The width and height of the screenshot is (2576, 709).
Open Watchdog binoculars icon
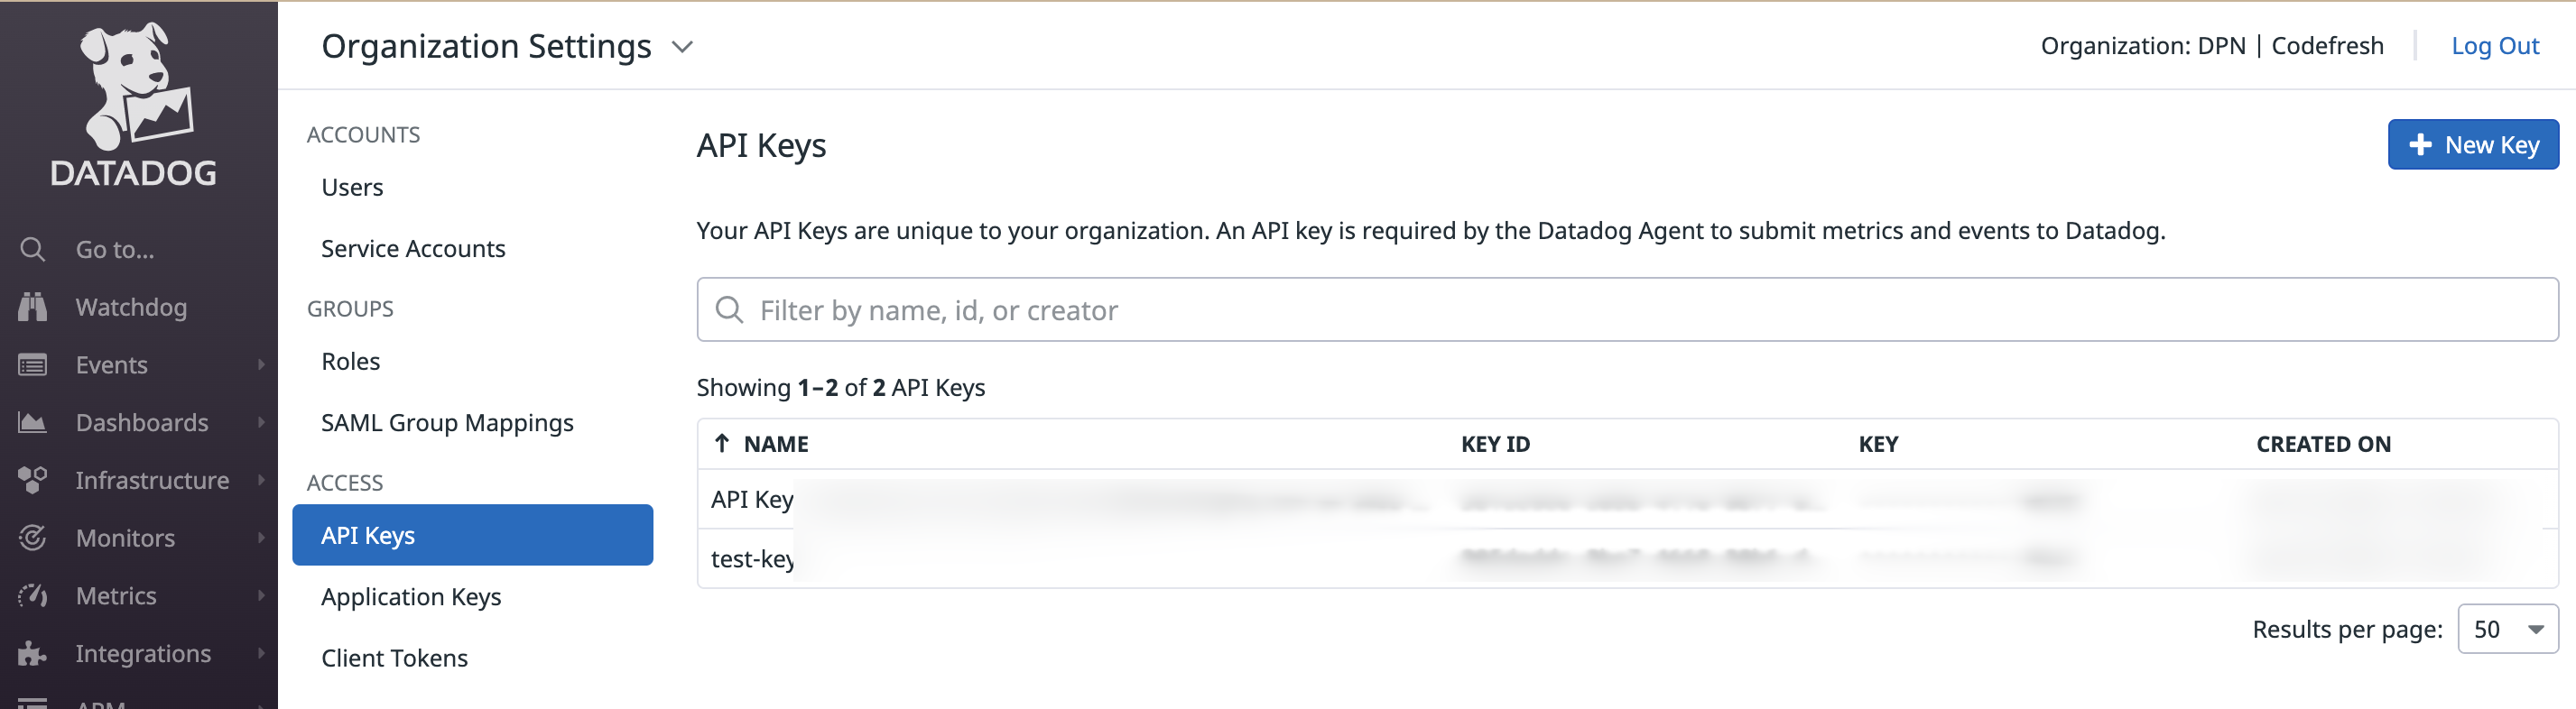[32, 307]
